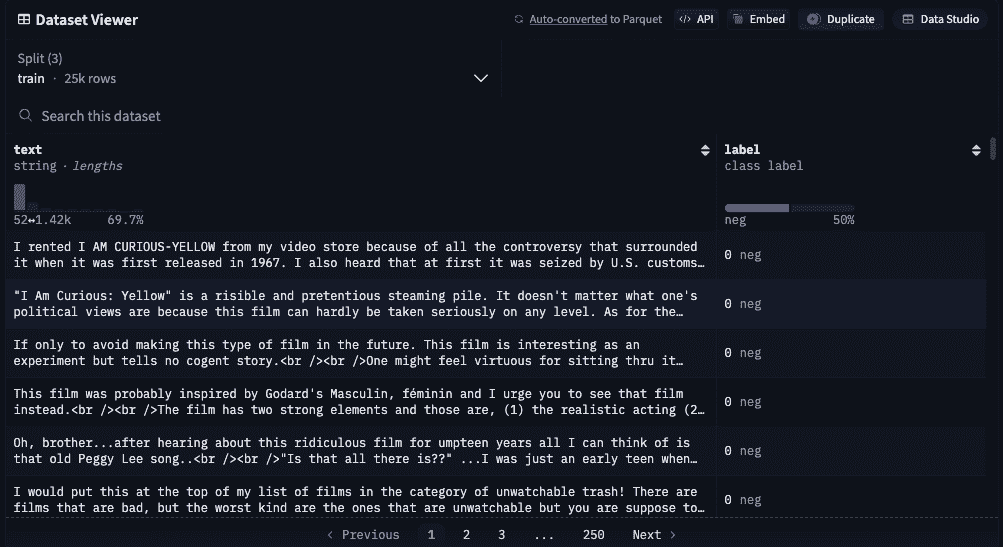Viewport: 1003px width, 547px height.
Task: Click the neg class distribution bar
Action: click(757, 208)
